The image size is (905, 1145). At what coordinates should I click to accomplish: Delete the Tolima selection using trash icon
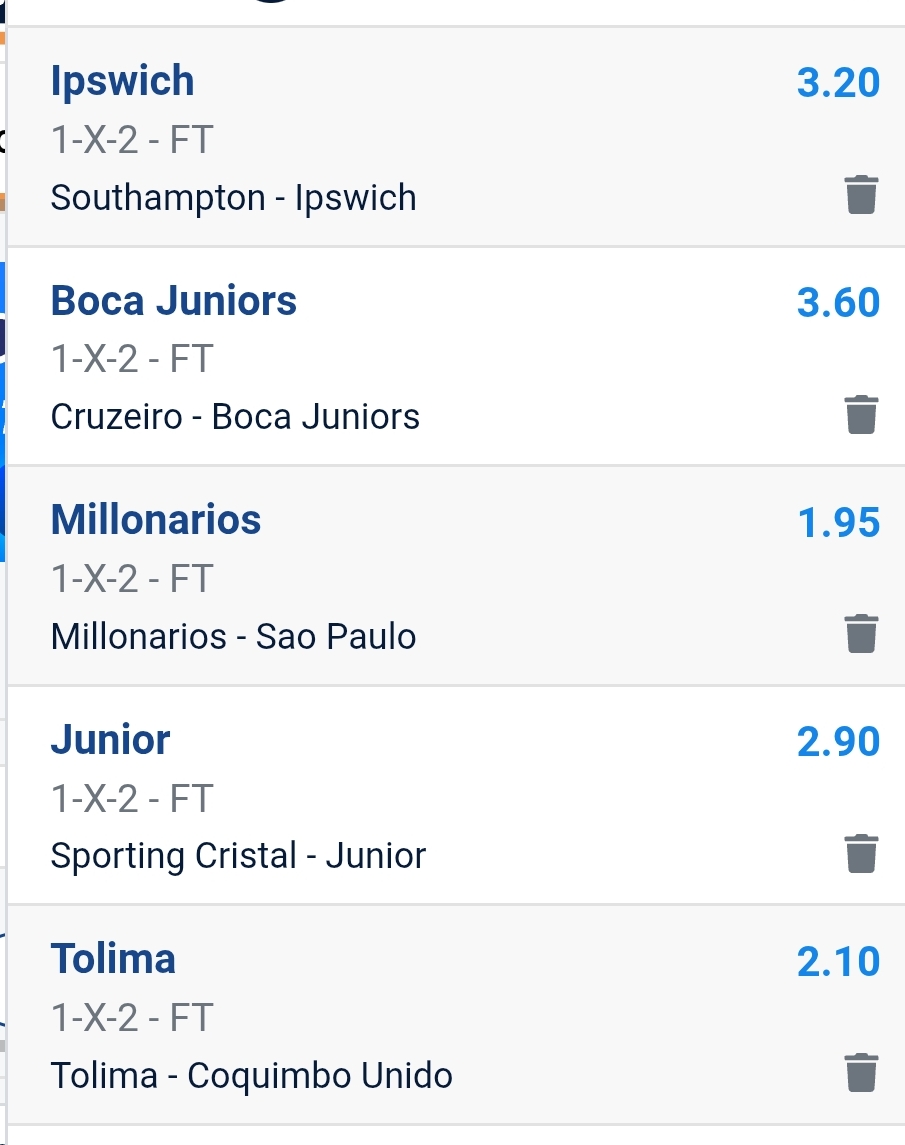[861, 1073]
